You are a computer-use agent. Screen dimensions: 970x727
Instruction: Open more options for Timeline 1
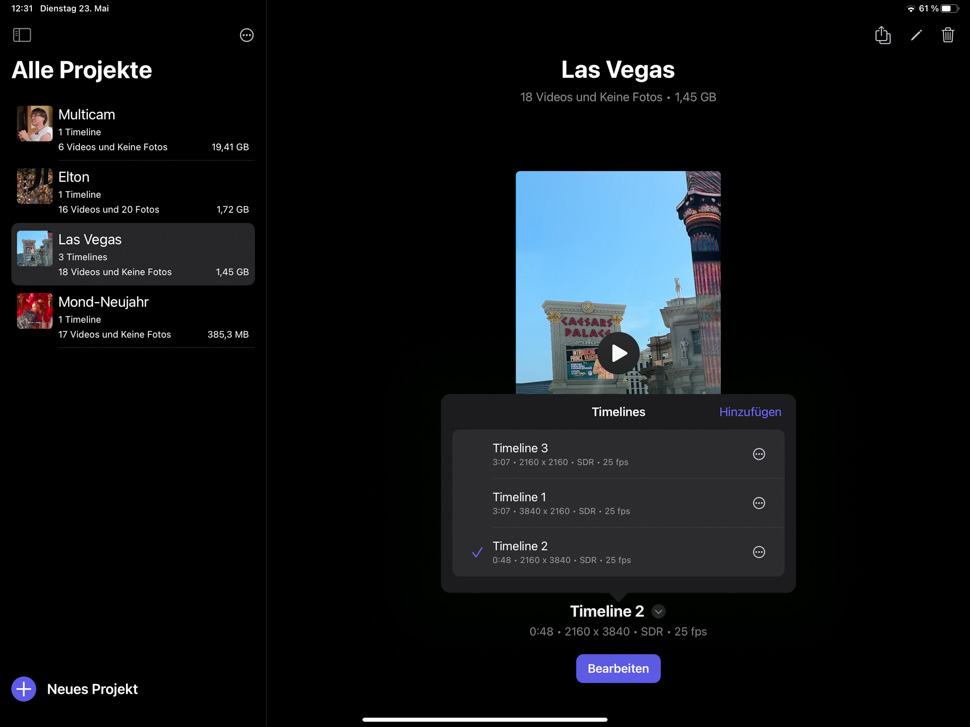coord(759,503)
